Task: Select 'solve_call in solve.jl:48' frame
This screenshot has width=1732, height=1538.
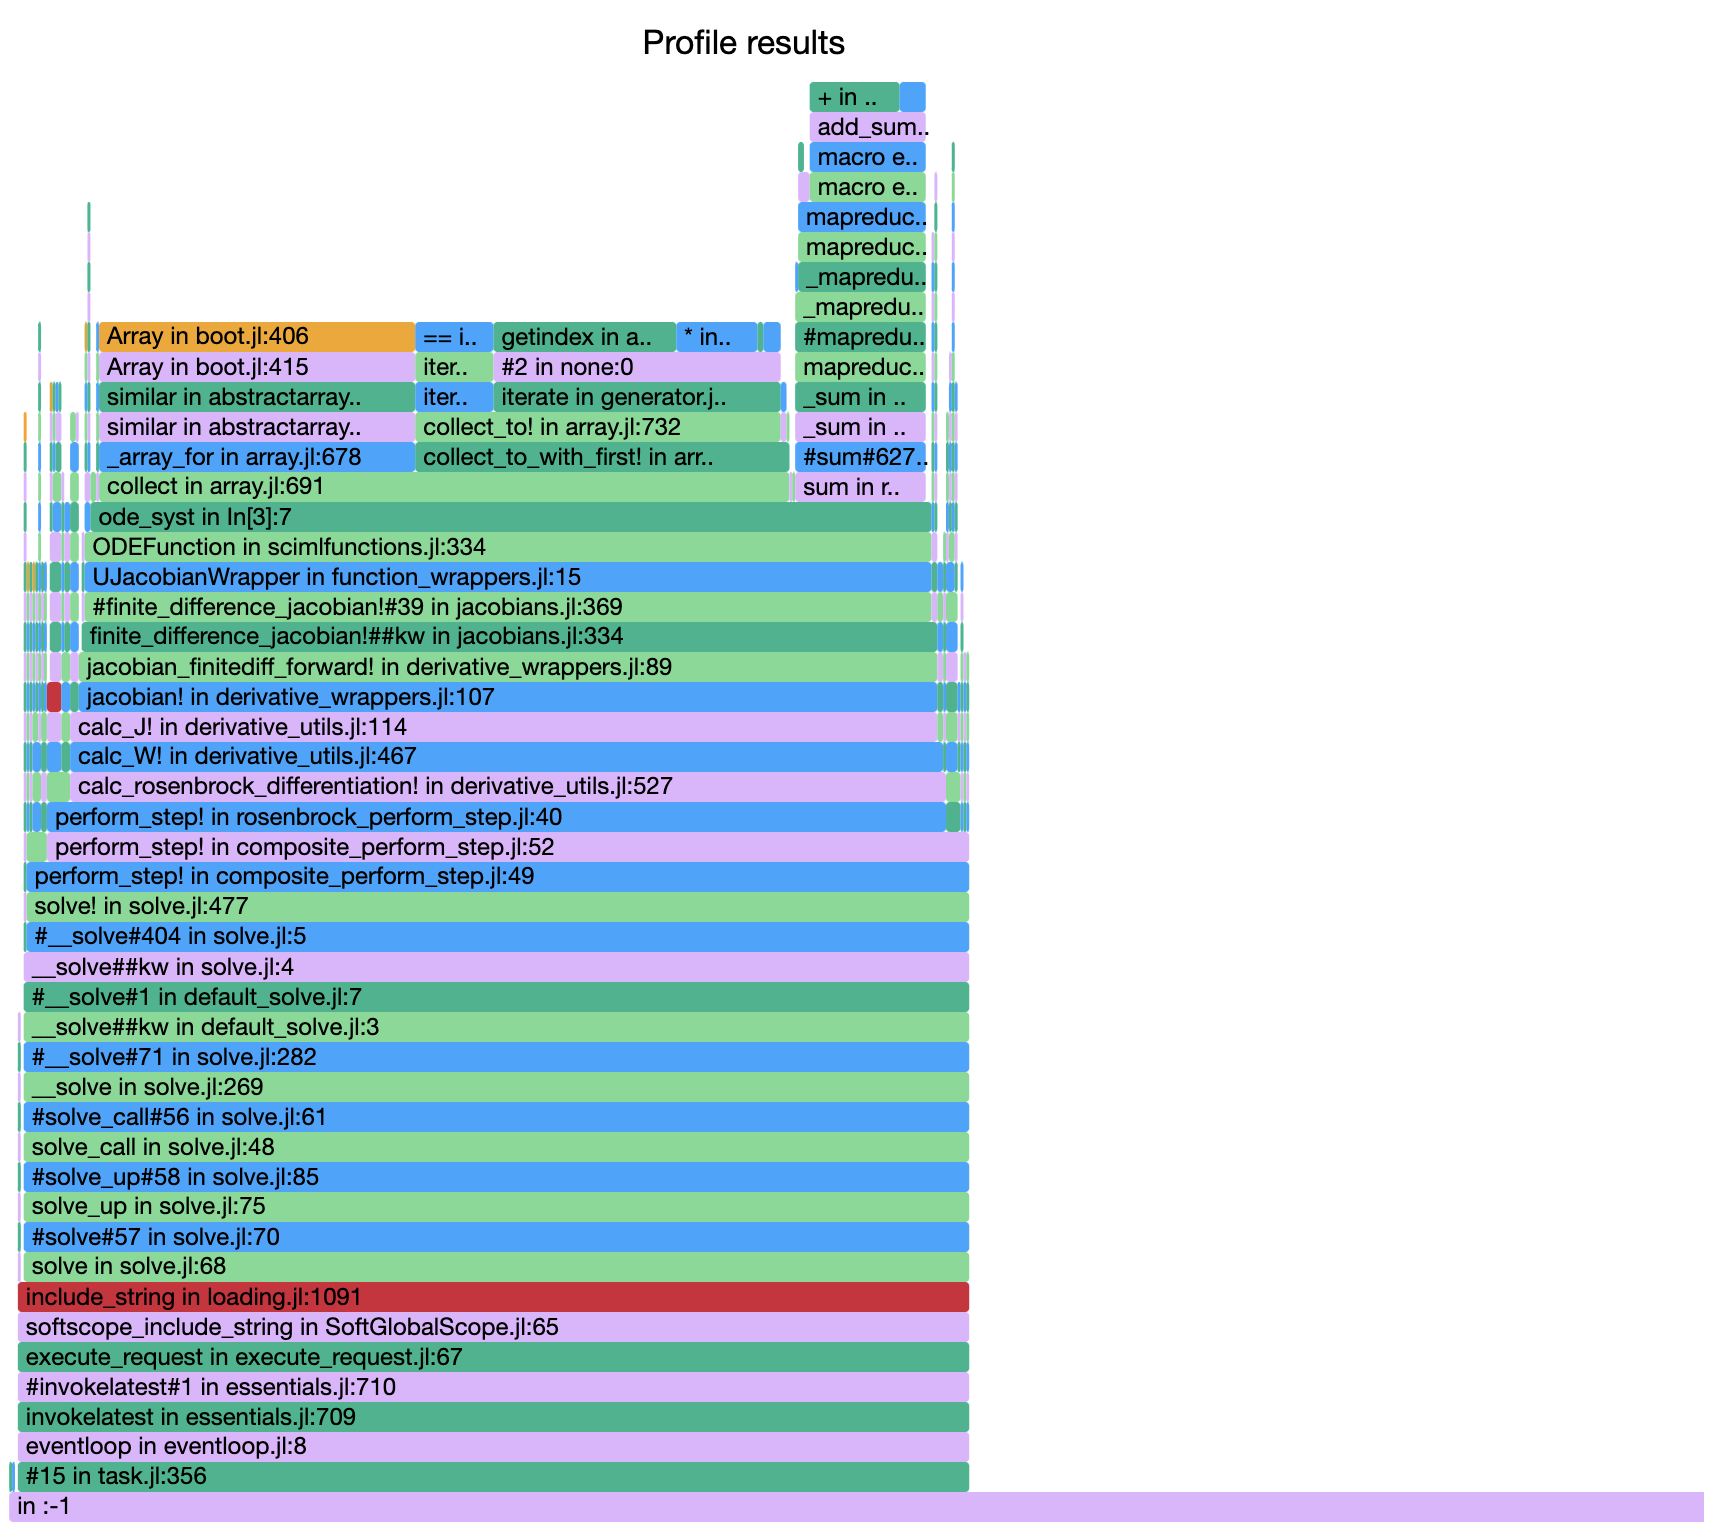Action: click(496, 1147)
